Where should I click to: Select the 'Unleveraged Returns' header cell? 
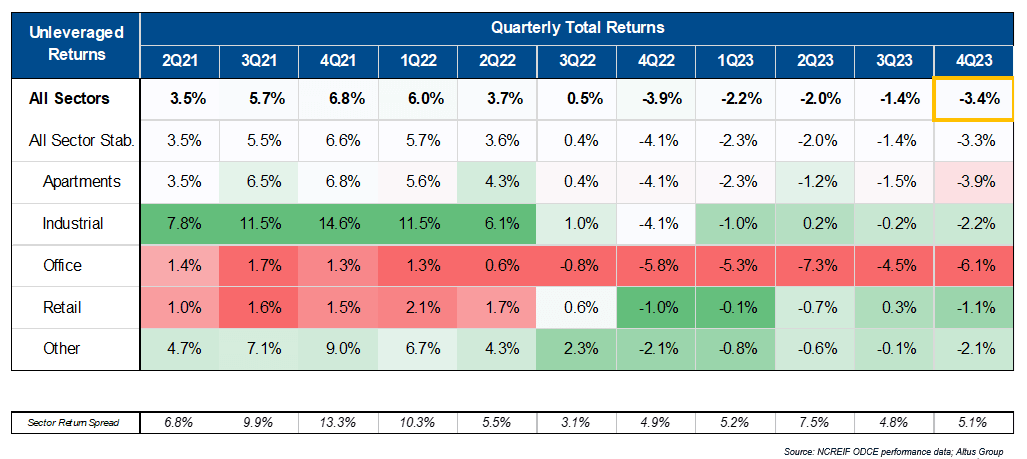[x=75, y=44]
